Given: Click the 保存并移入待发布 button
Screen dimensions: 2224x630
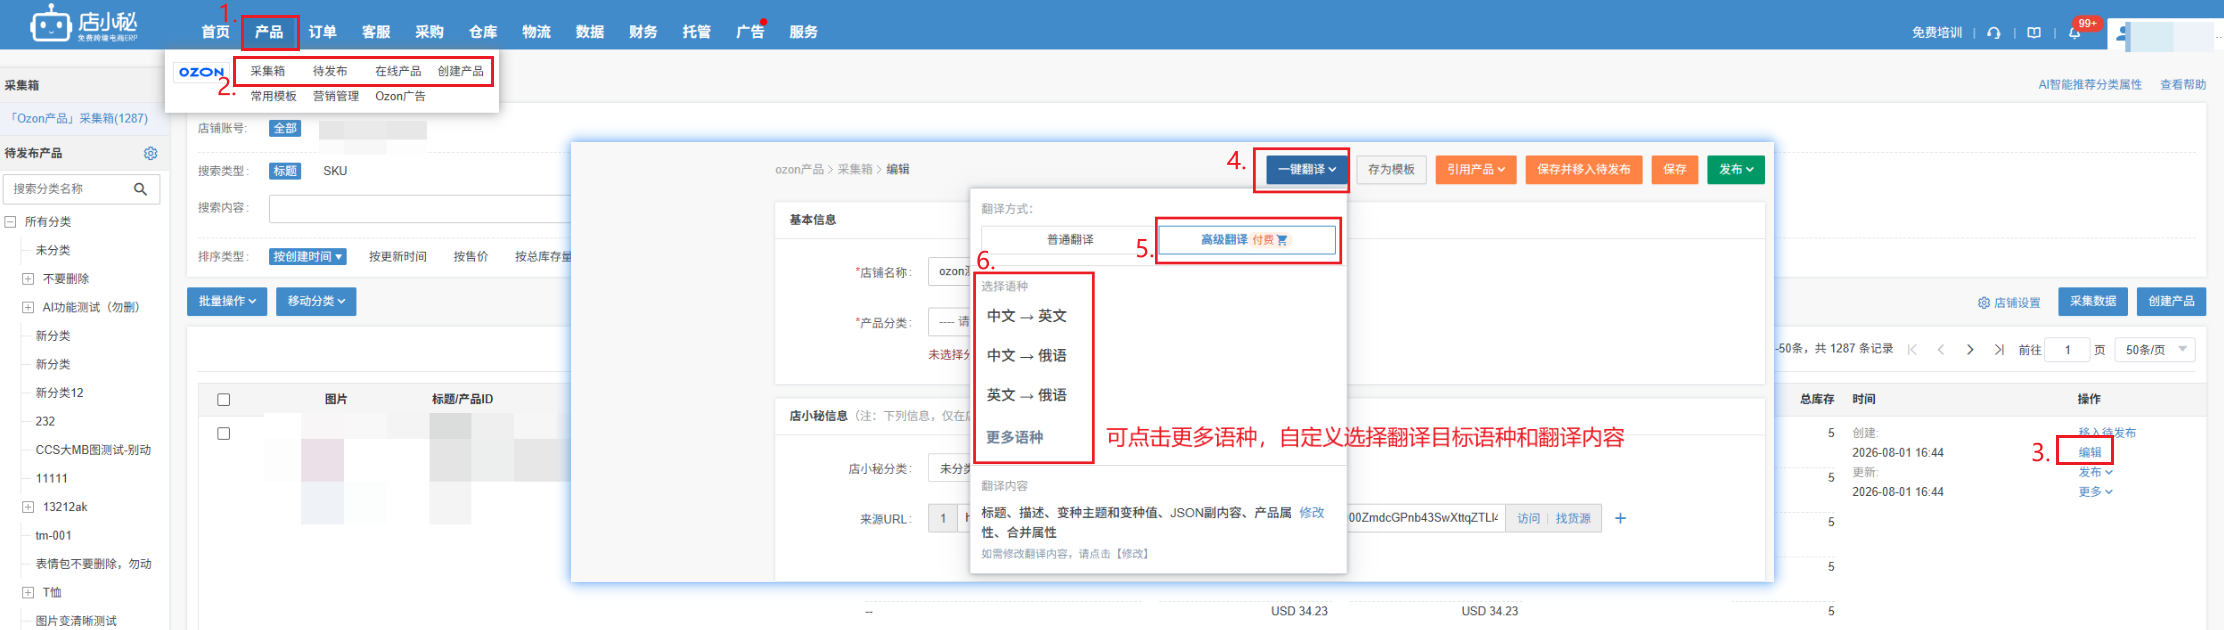Looking at the screenshot, I should tap(1584, 170).
